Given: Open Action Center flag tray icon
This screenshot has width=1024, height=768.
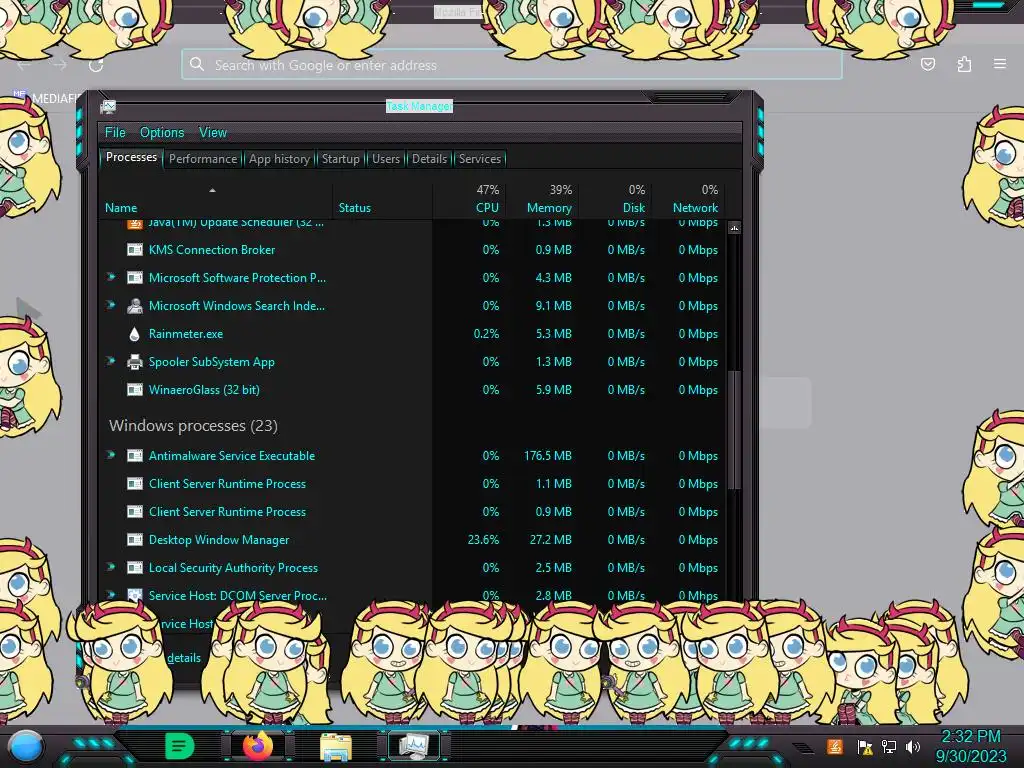Looking at the screenshot, I should (865, 747).
